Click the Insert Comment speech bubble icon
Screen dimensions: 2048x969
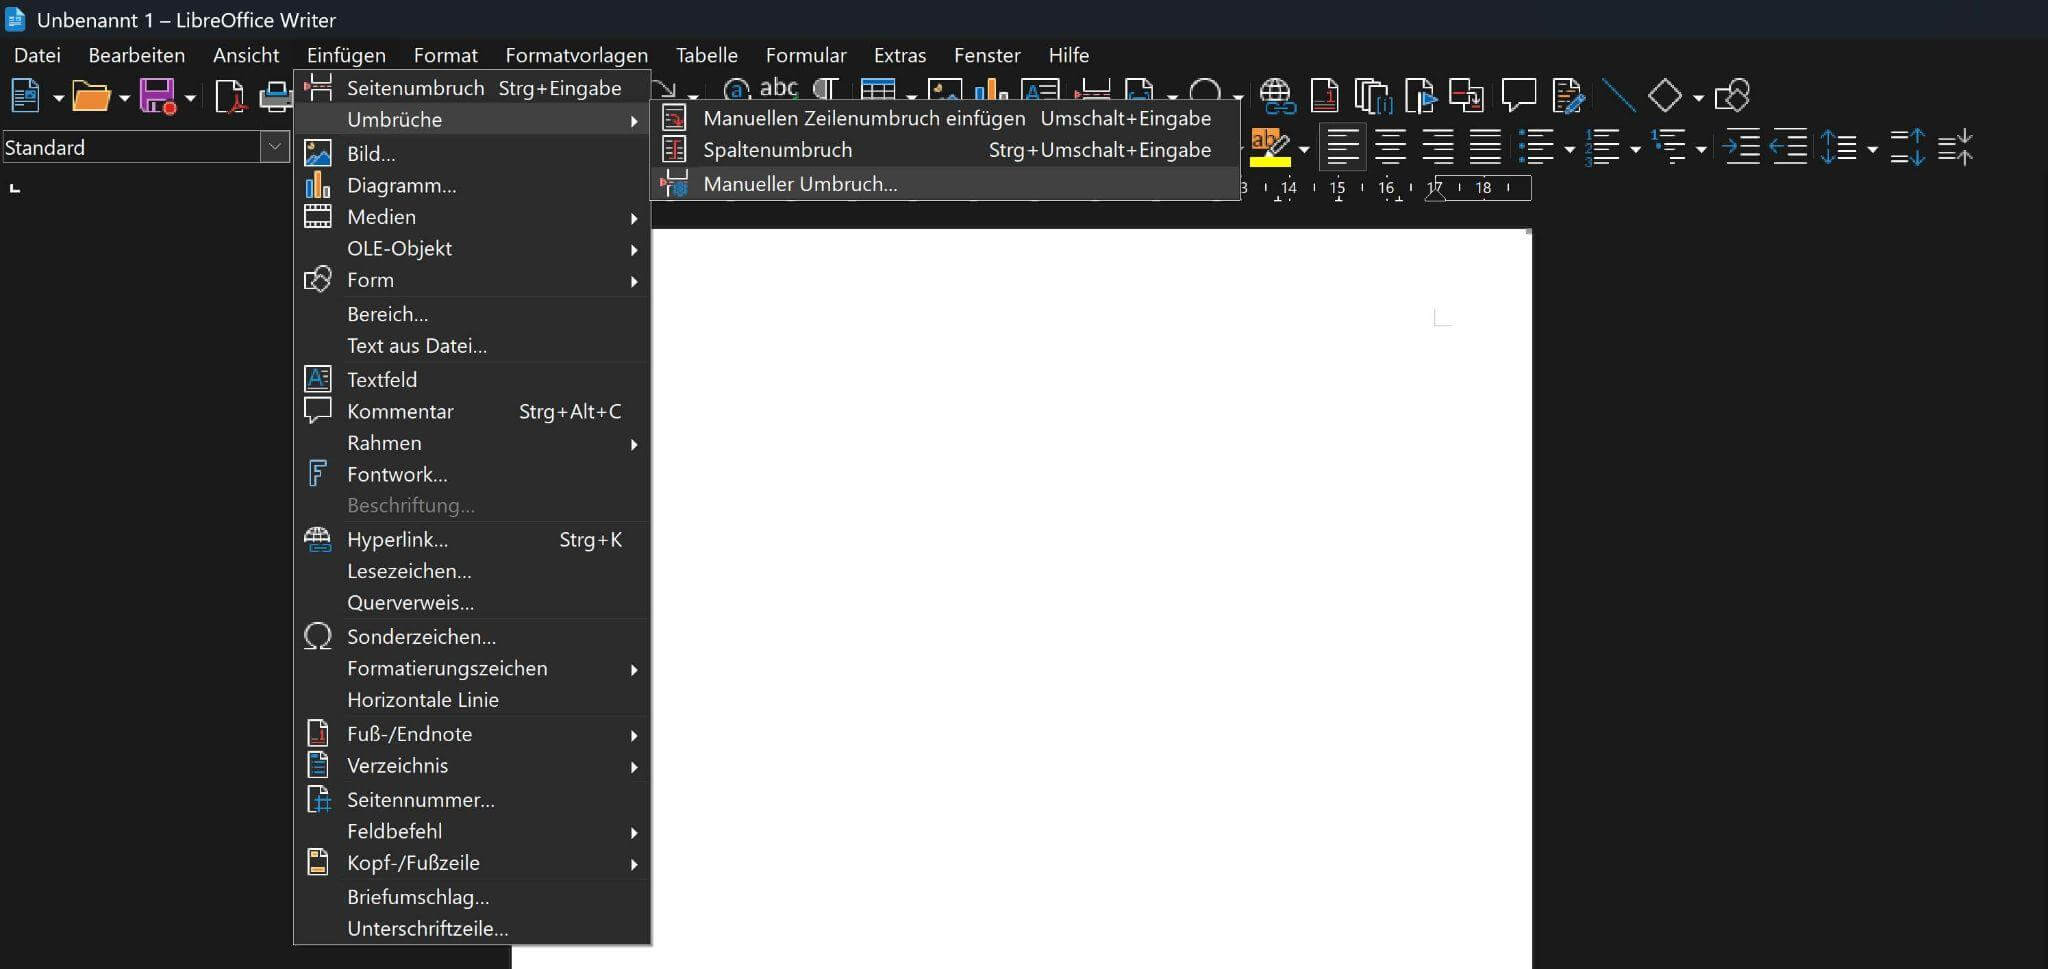1518,96
